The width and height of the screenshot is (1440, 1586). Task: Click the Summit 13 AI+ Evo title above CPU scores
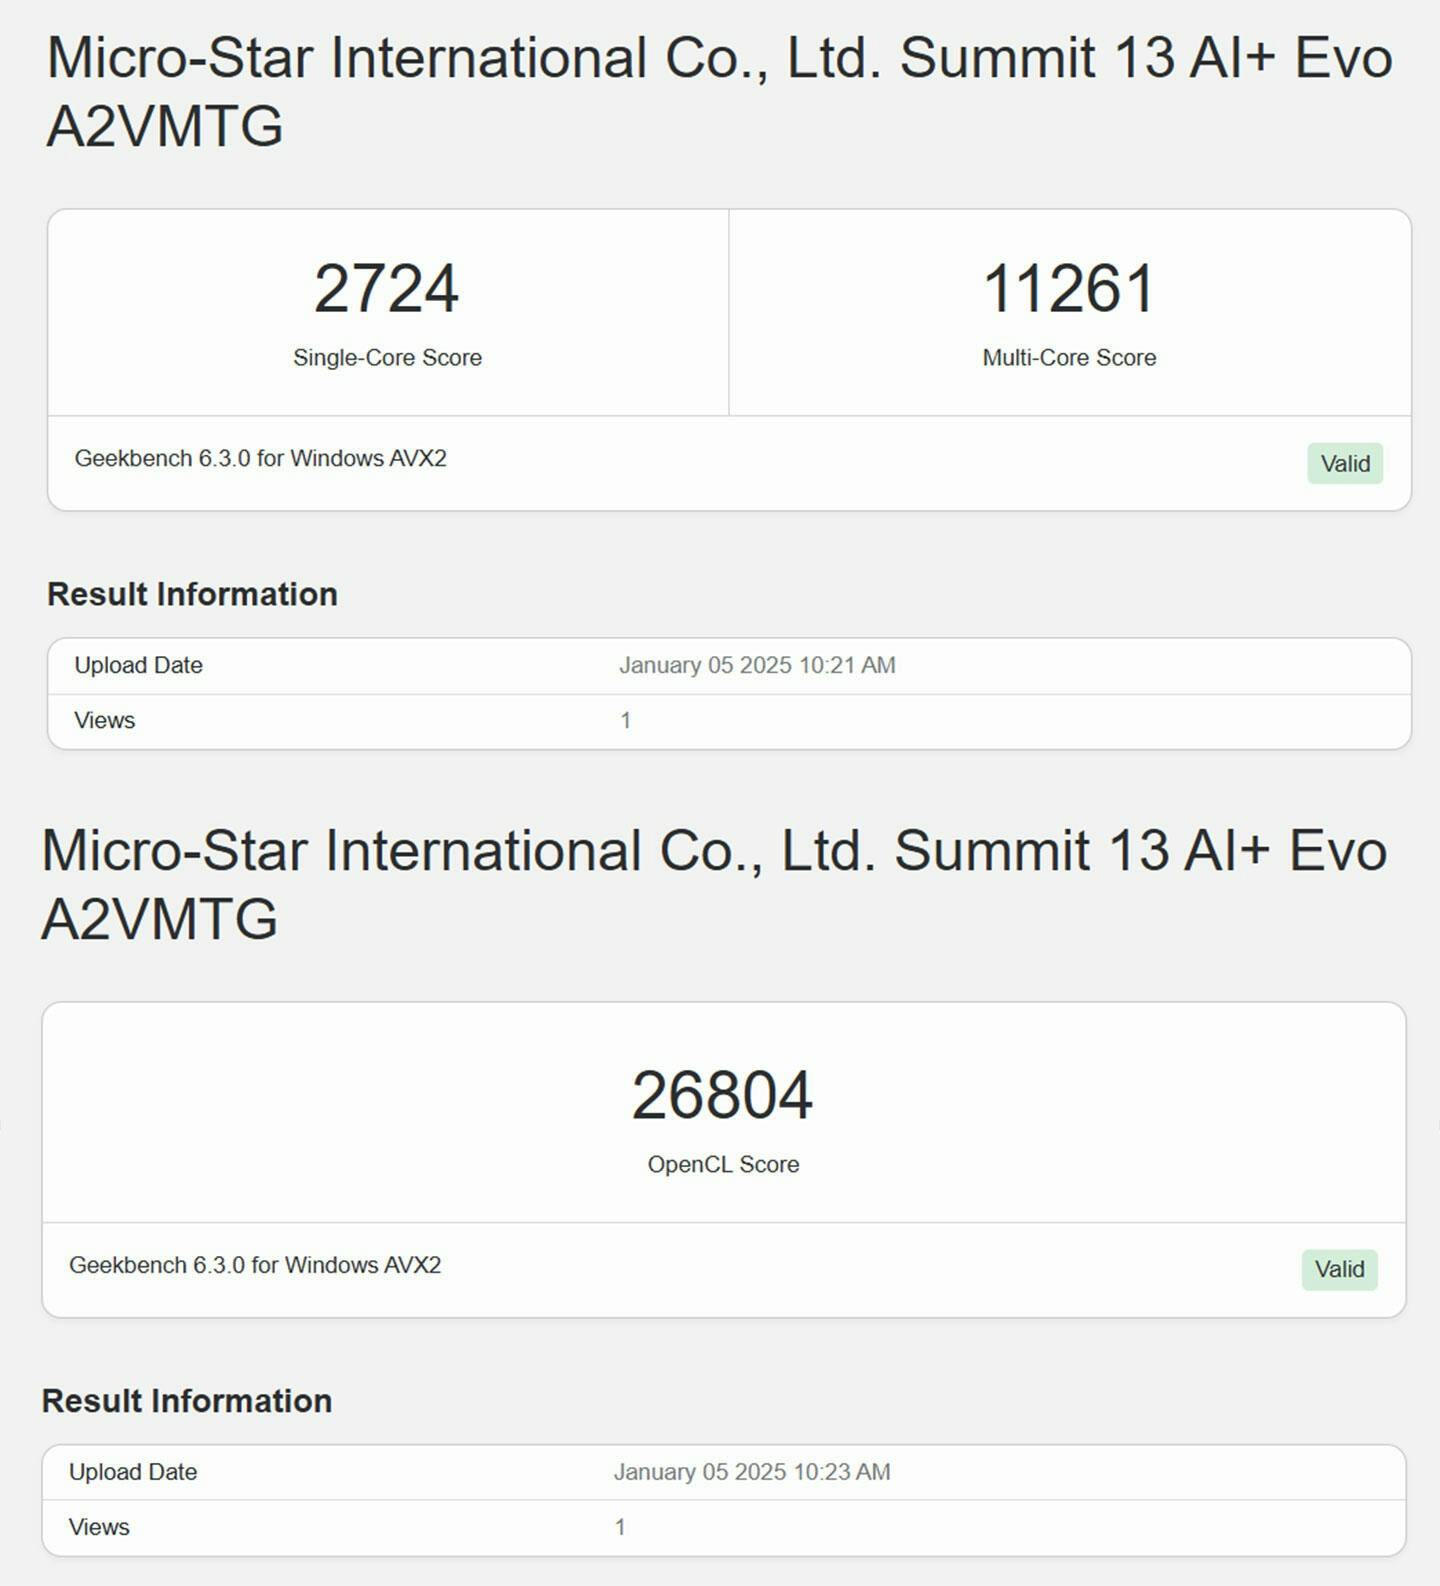[719, 90]
